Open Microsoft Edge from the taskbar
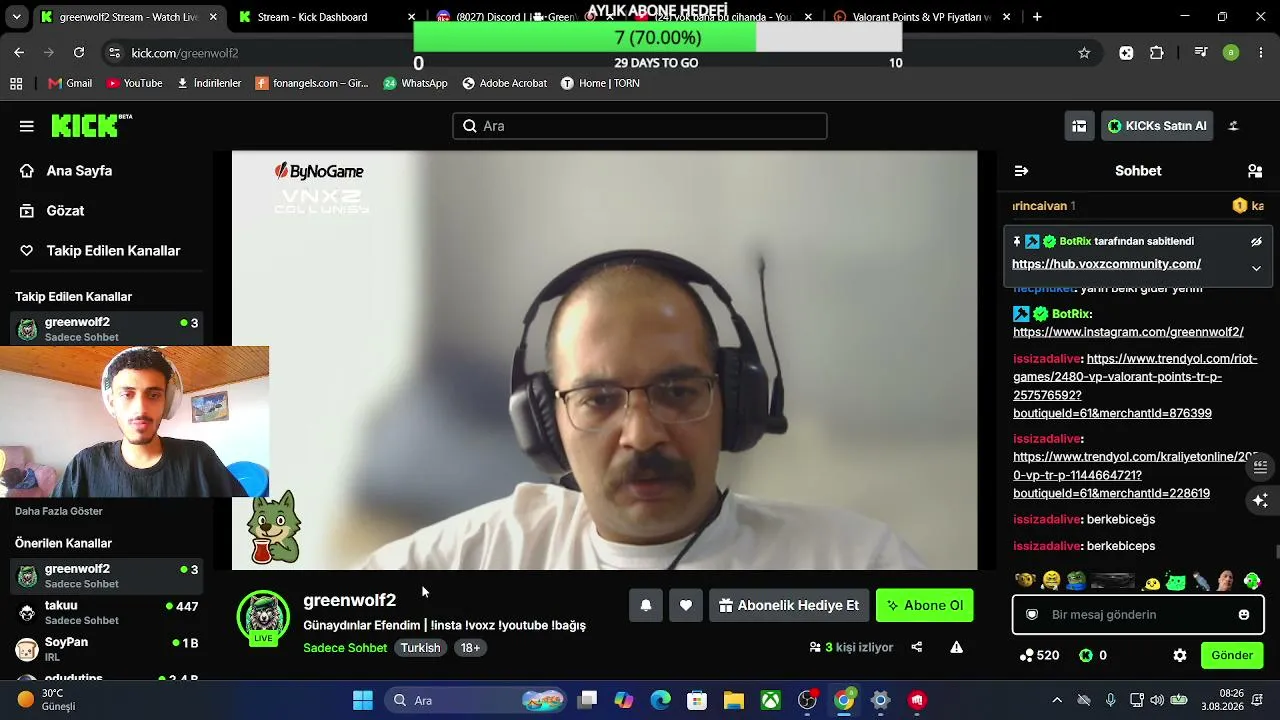The height and width of the screenshot is (720, 1280). (x=661, y=700)
